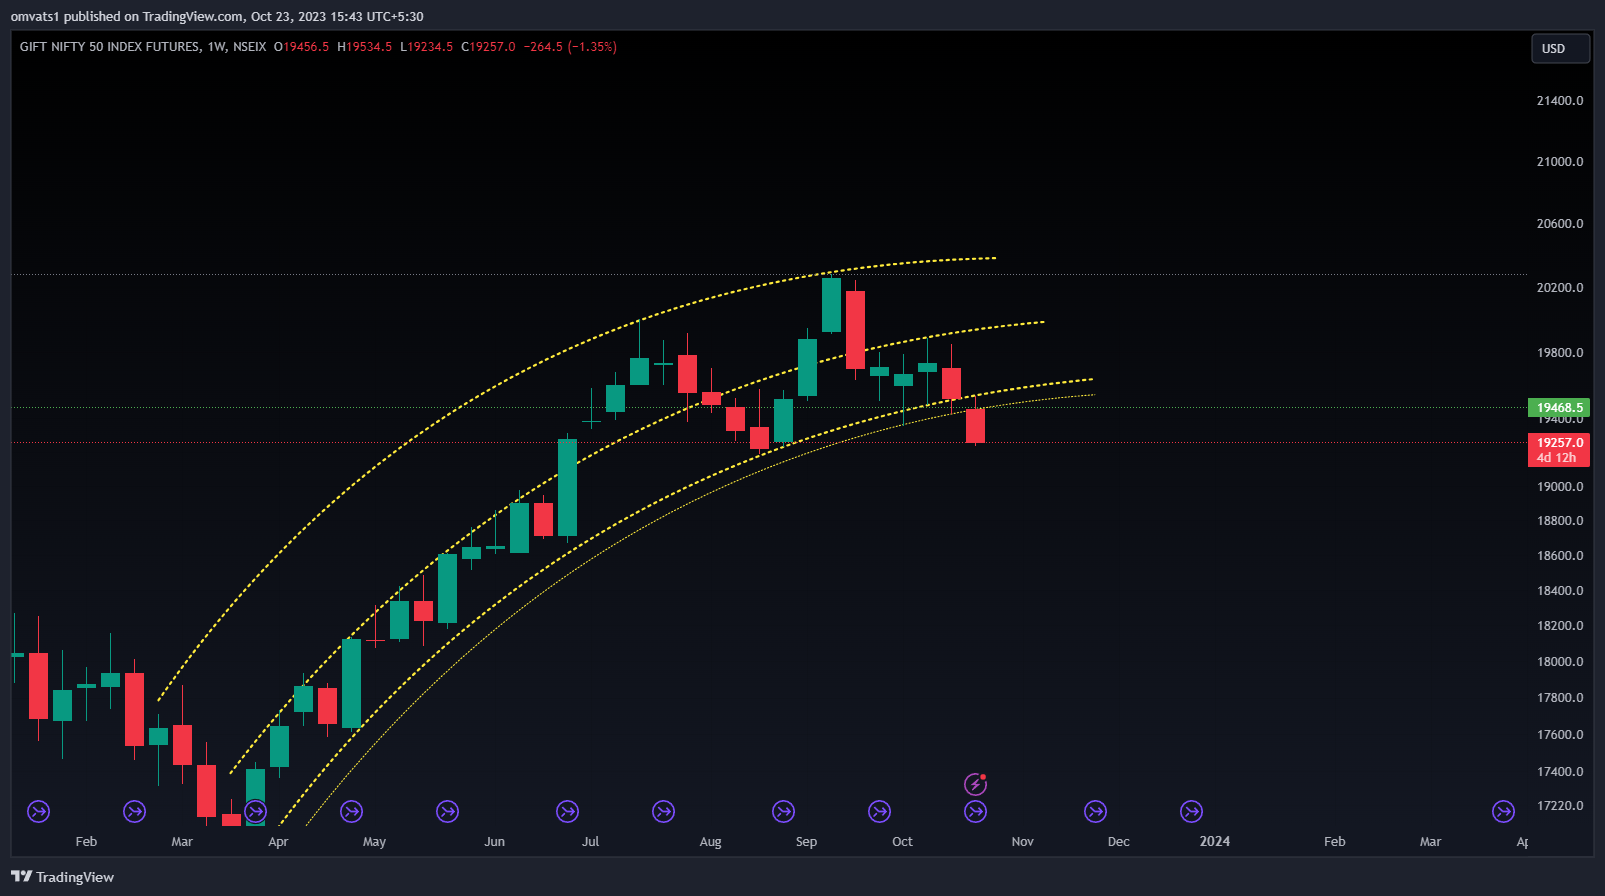Open the event marker directly below the lightning icon
The image size is (1605, 896).
(x=975, y=811)
